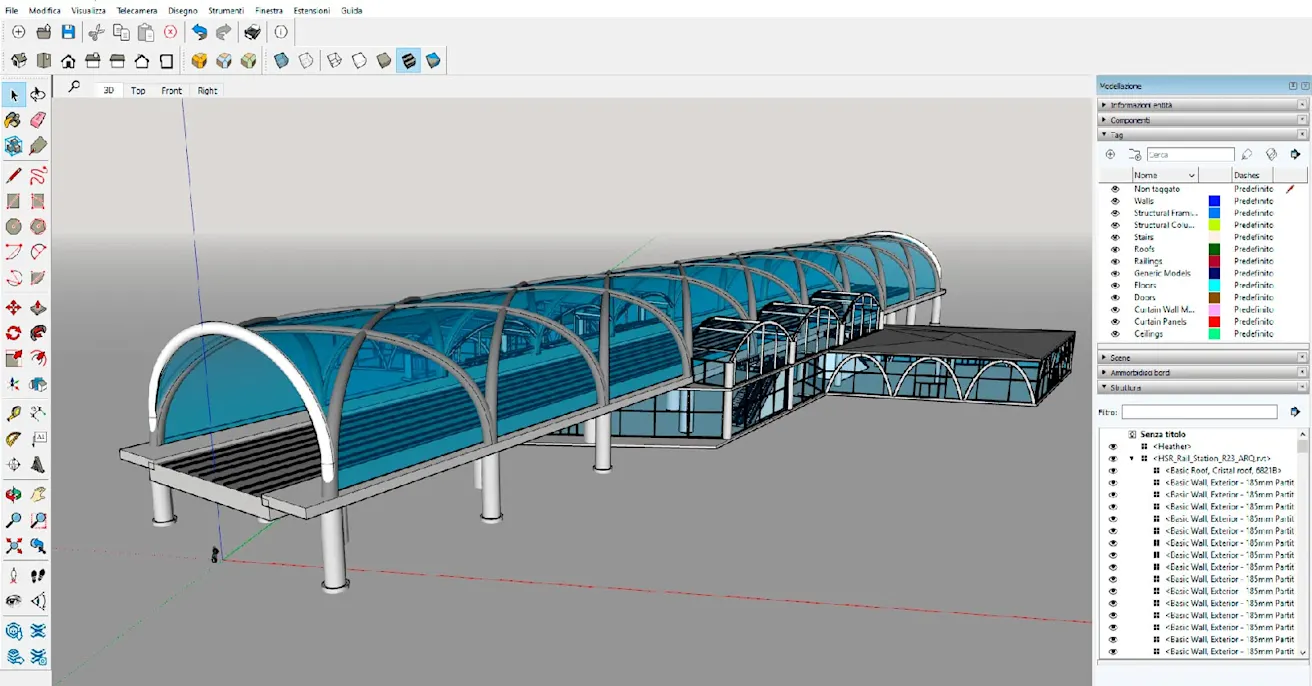Select the Zoom magnifier tool in left toolbar
1312x686 pixels.
click(14, 520)
